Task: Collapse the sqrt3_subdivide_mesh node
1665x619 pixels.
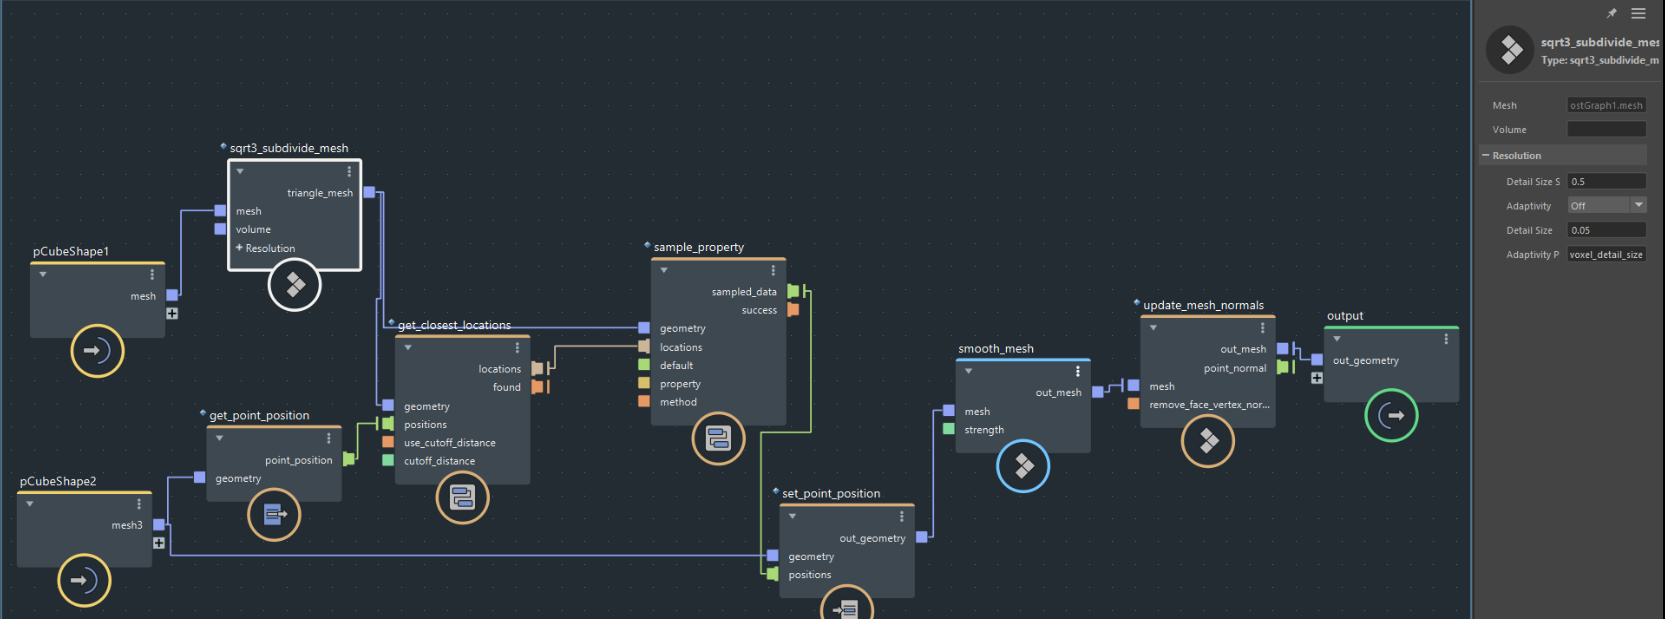Action: (x=240, y=172)
